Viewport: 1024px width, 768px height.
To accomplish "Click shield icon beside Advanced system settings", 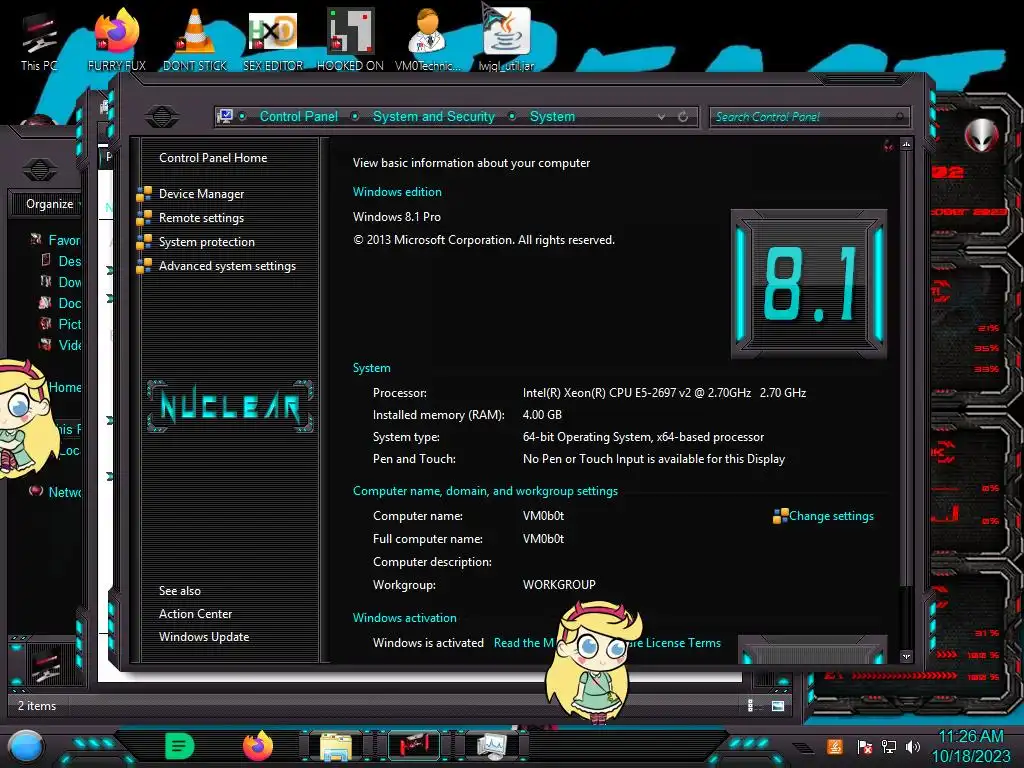I will click(x=144, y=266).
